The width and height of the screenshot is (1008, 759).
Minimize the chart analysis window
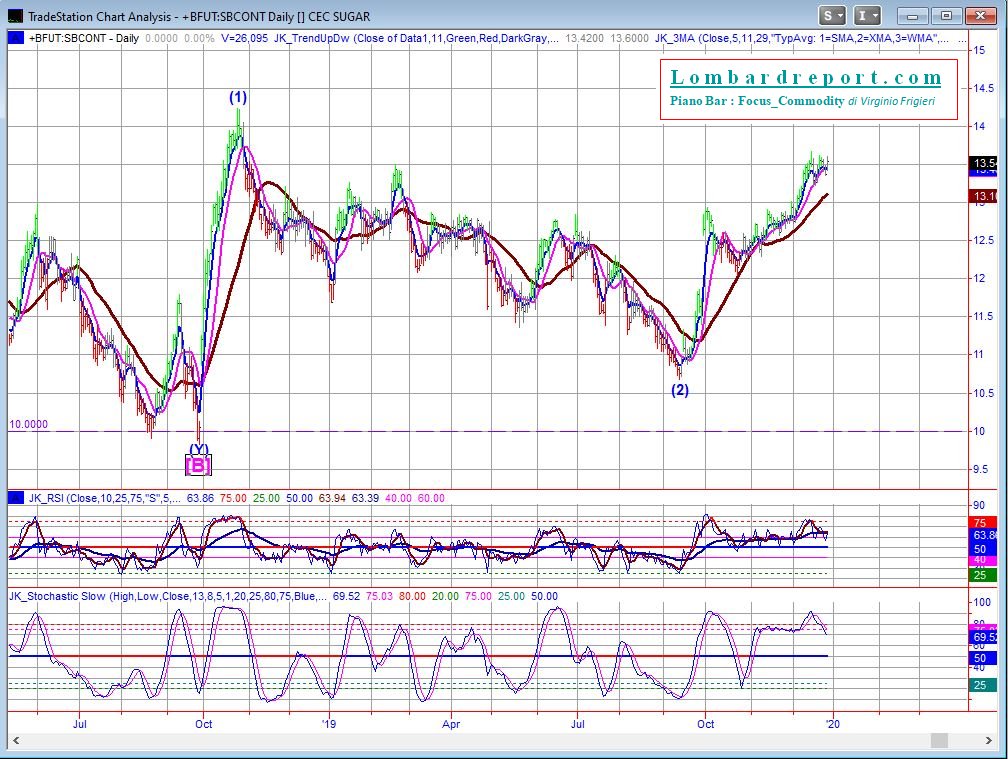click(x=913, y=16)
